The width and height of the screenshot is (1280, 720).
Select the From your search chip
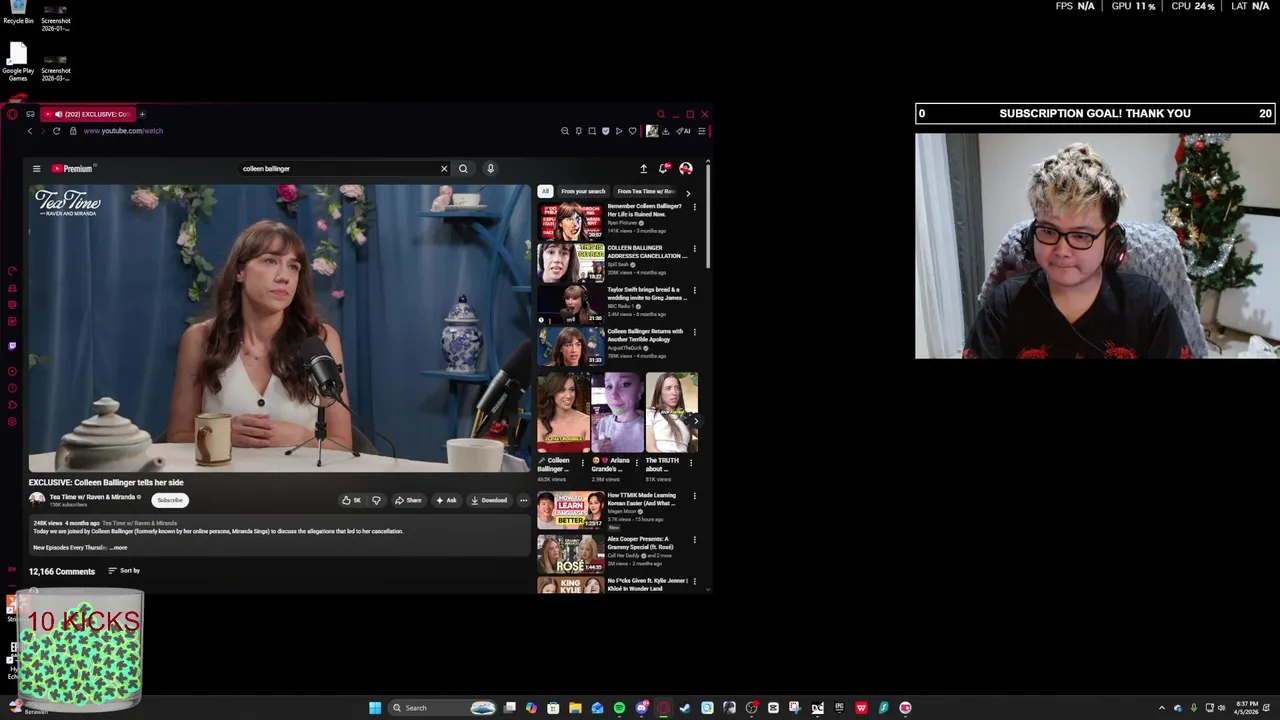click(x=583, y=191)
